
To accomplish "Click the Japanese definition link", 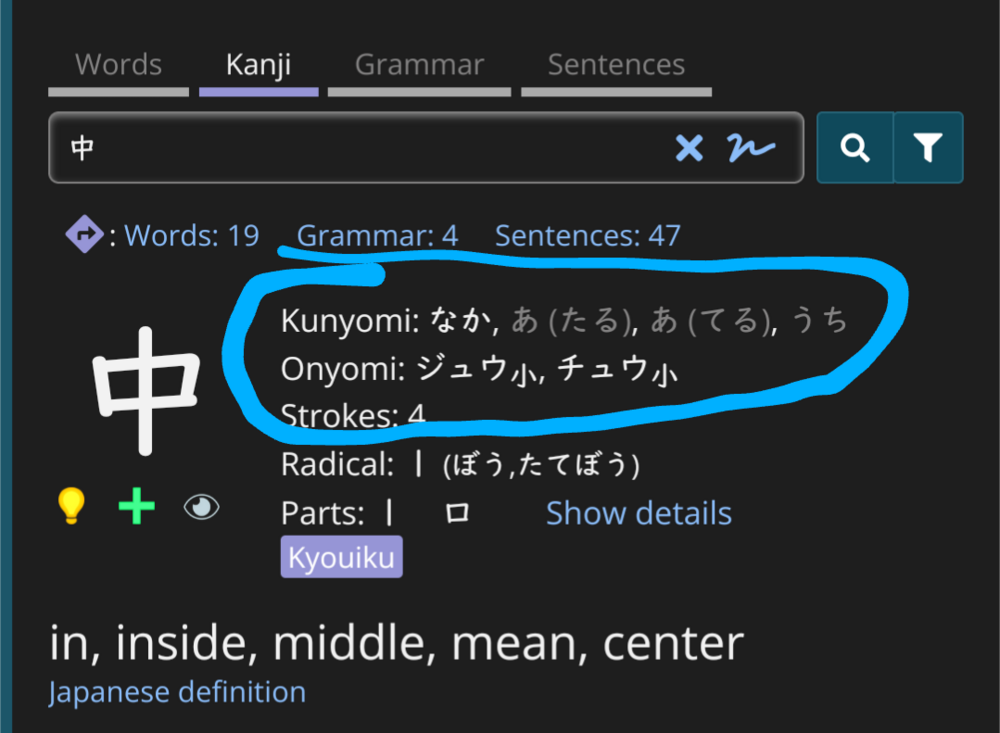I will [177, 692].
